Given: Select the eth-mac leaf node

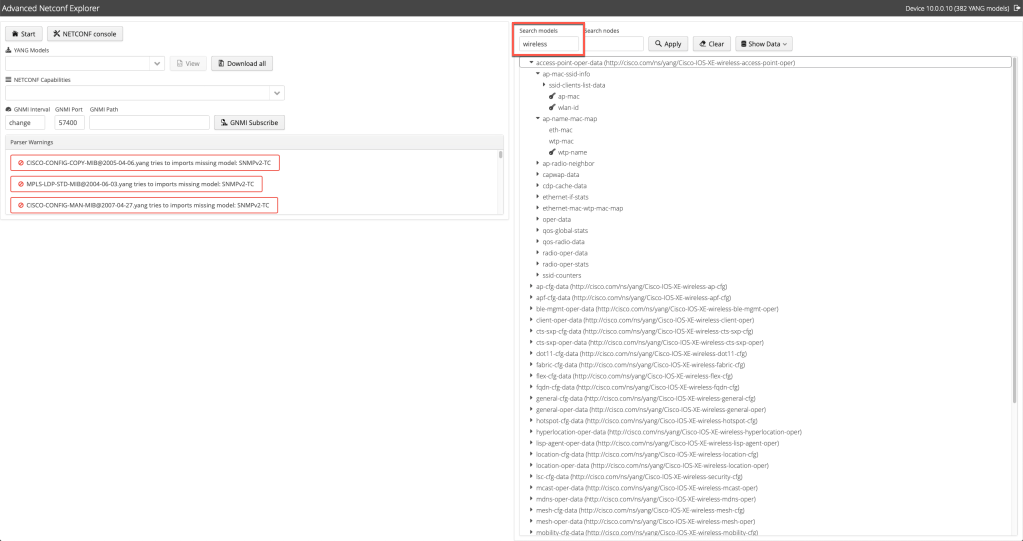Looking at the screenshot, I should (560, 130).
